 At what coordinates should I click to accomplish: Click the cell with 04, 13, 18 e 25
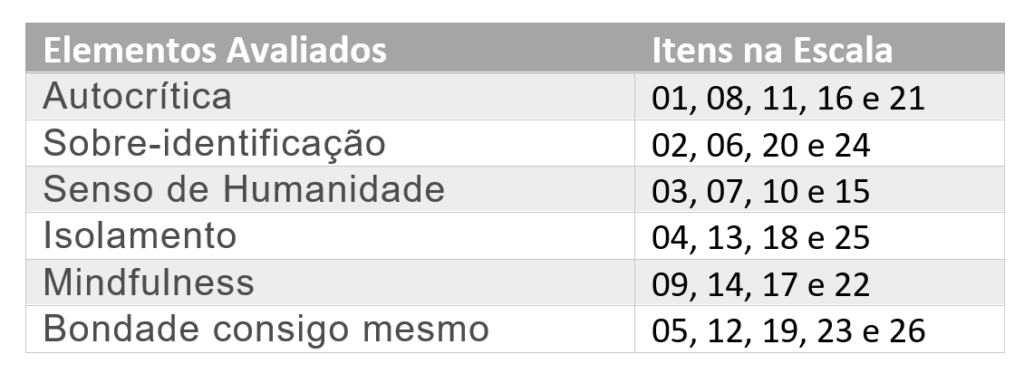point(819,236)
